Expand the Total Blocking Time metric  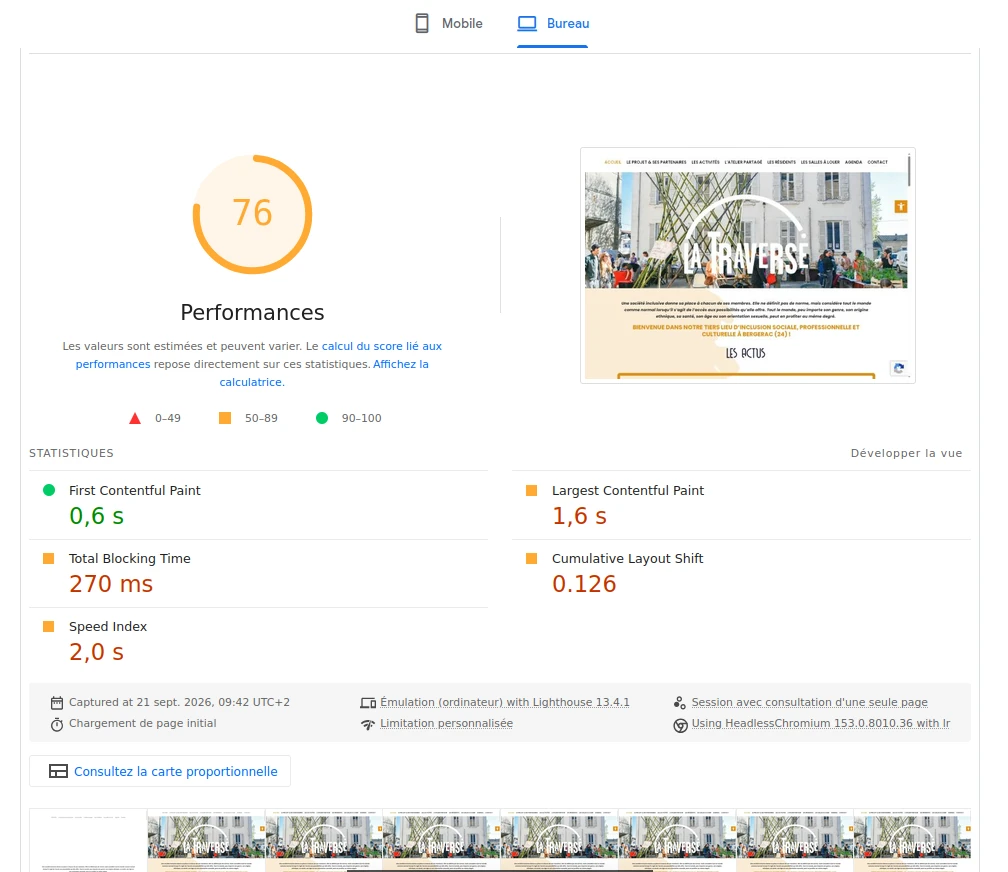258,573
